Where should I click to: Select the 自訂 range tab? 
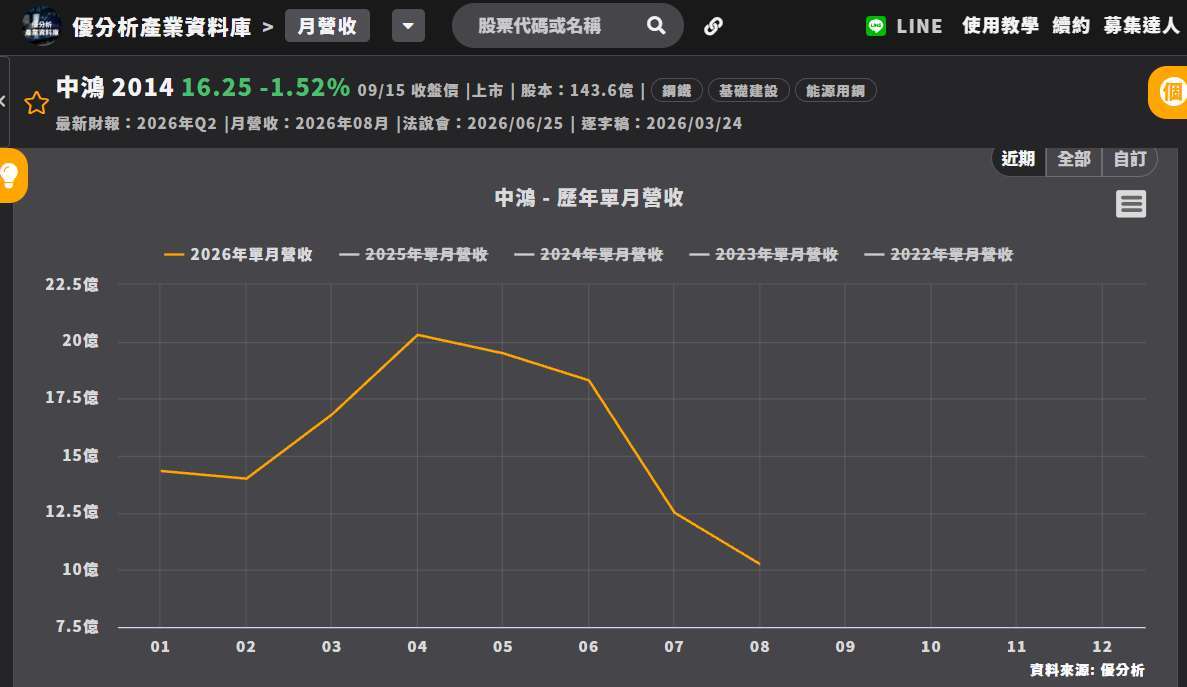pyautogui.click(x=1129, y=159)
